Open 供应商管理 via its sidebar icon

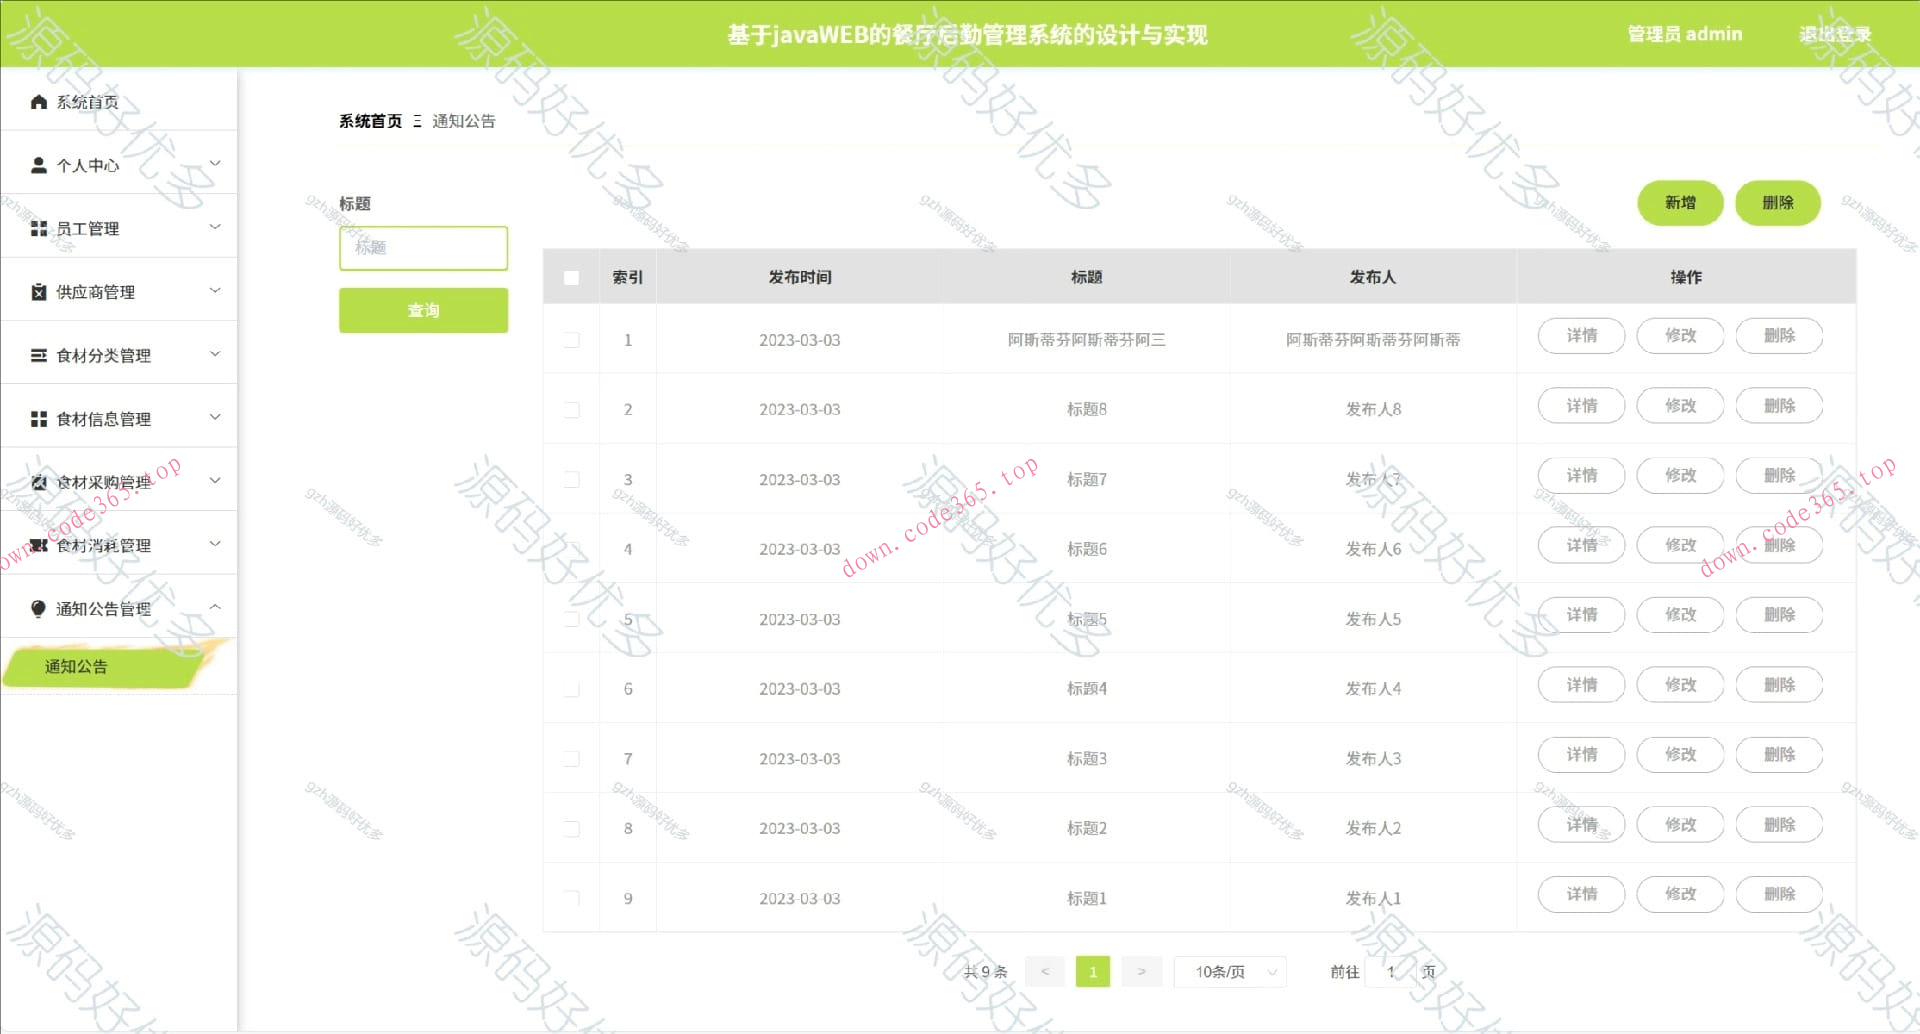pos(38,291)
